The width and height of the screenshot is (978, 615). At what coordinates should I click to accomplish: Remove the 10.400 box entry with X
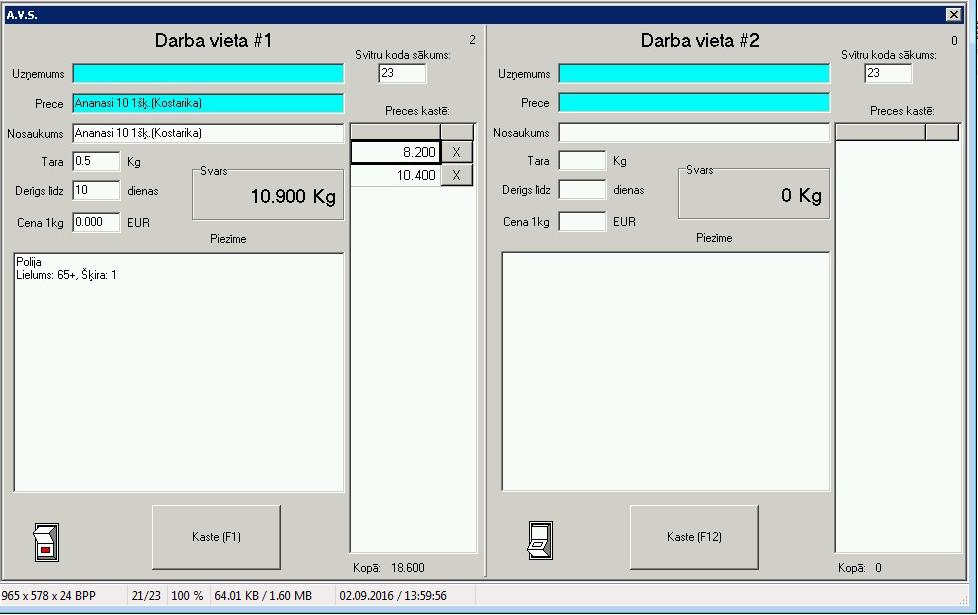pos(456,176)
